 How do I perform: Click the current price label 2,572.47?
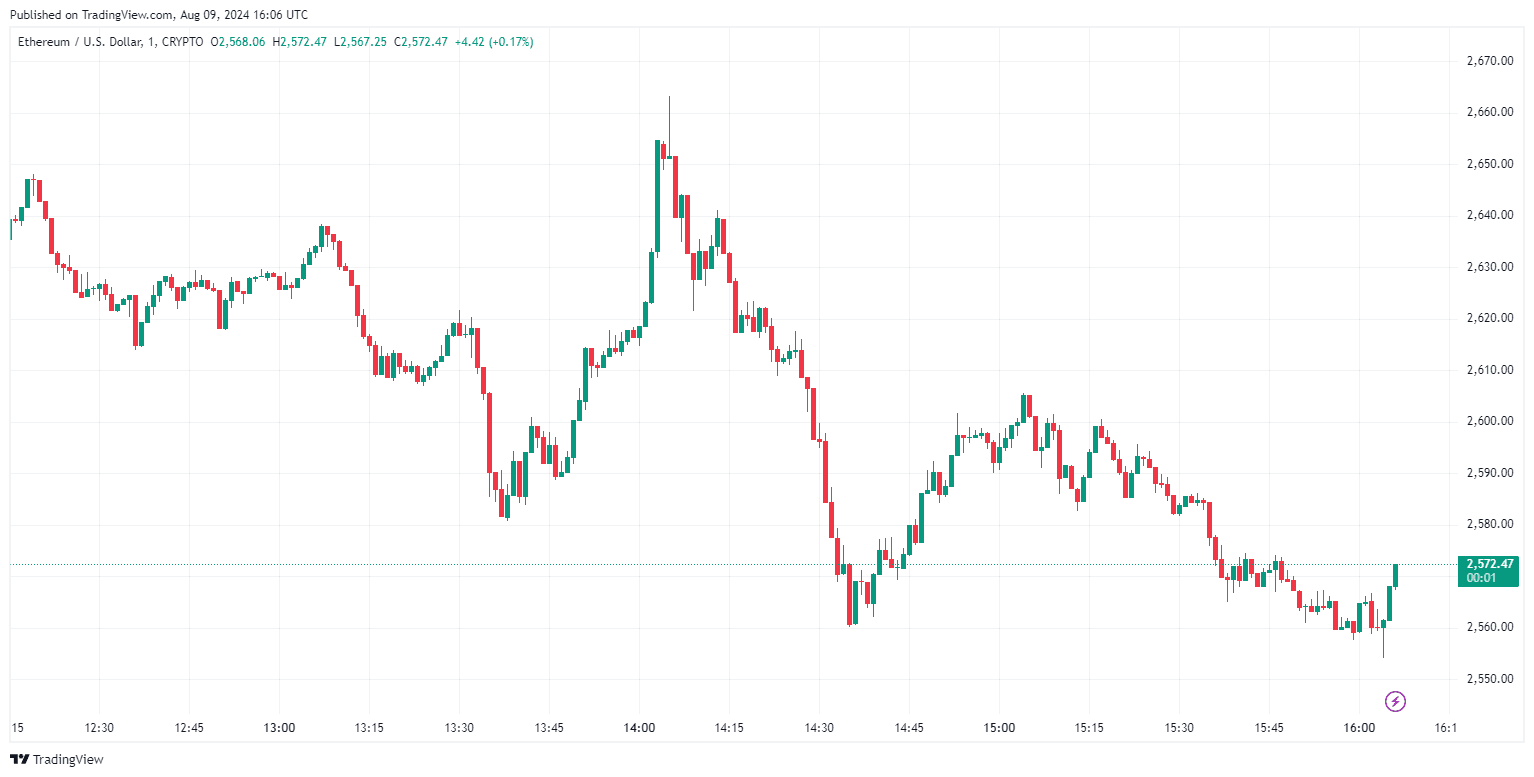(1488, 564)
